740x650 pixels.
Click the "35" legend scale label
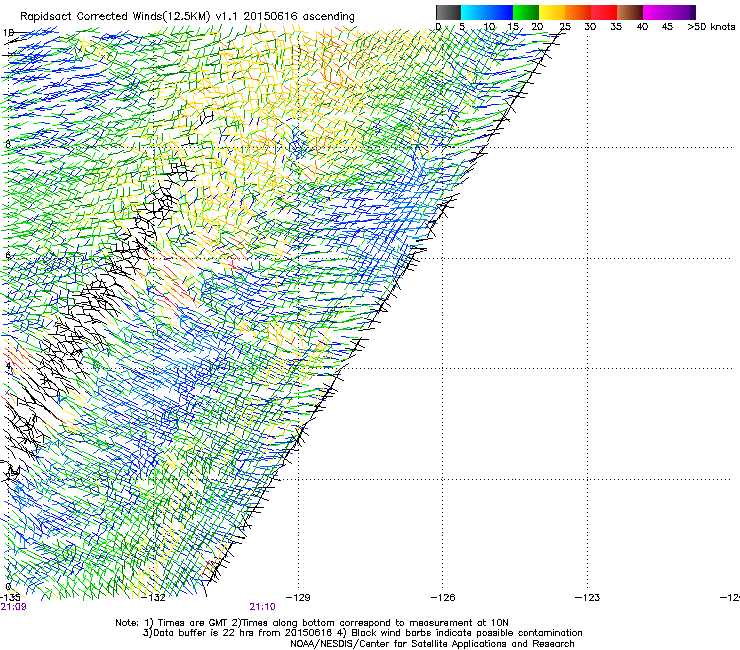pos(616,27)
